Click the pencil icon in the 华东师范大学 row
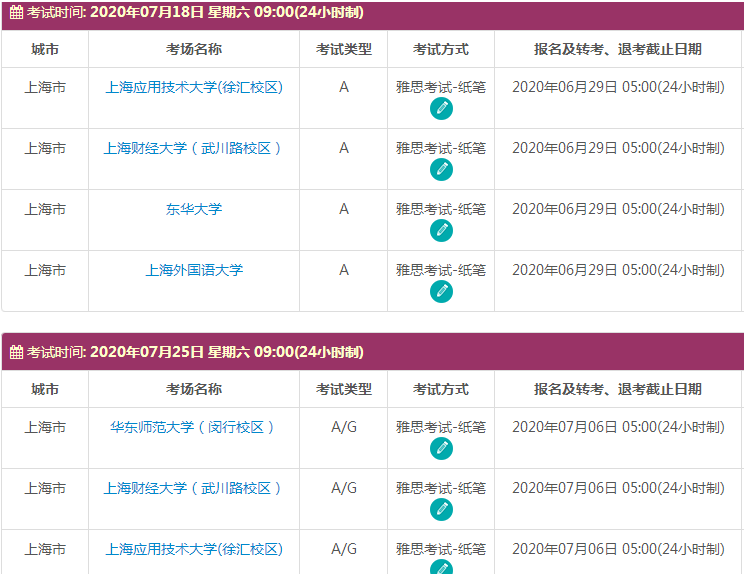The width and height of the screenshot is (744, 574). click(441, 449)
